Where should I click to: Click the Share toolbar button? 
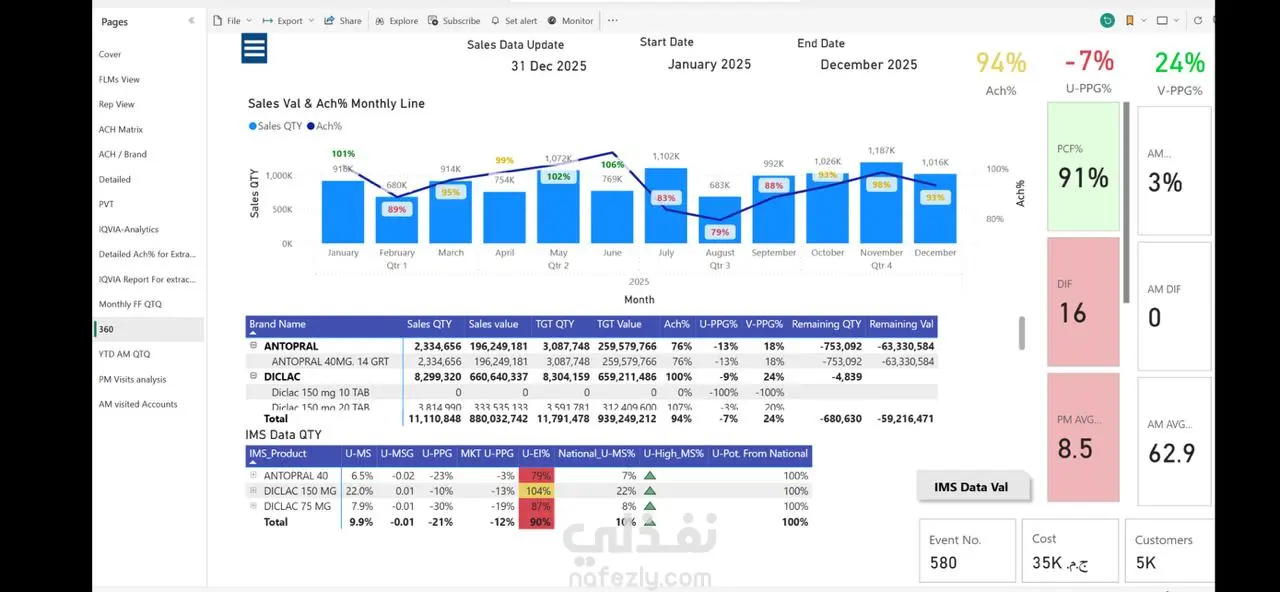(343, 21)
